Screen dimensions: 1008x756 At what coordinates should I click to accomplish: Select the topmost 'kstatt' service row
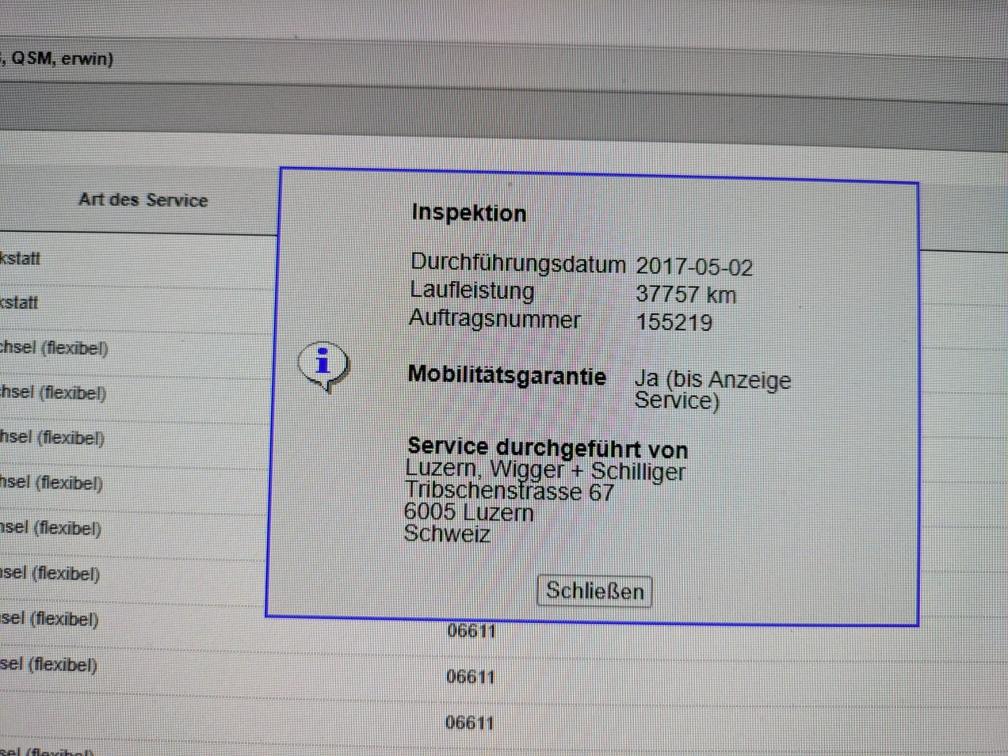pos(20,259)
